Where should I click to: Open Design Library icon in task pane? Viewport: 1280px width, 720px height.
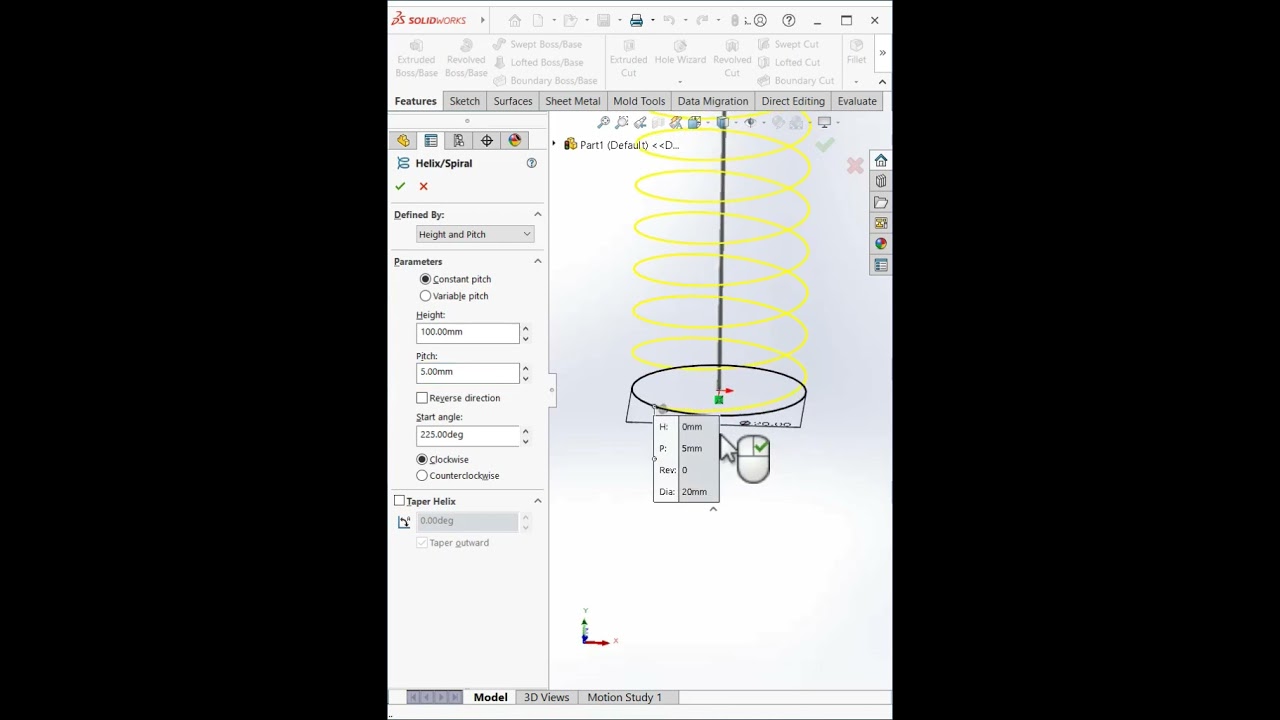881,181
